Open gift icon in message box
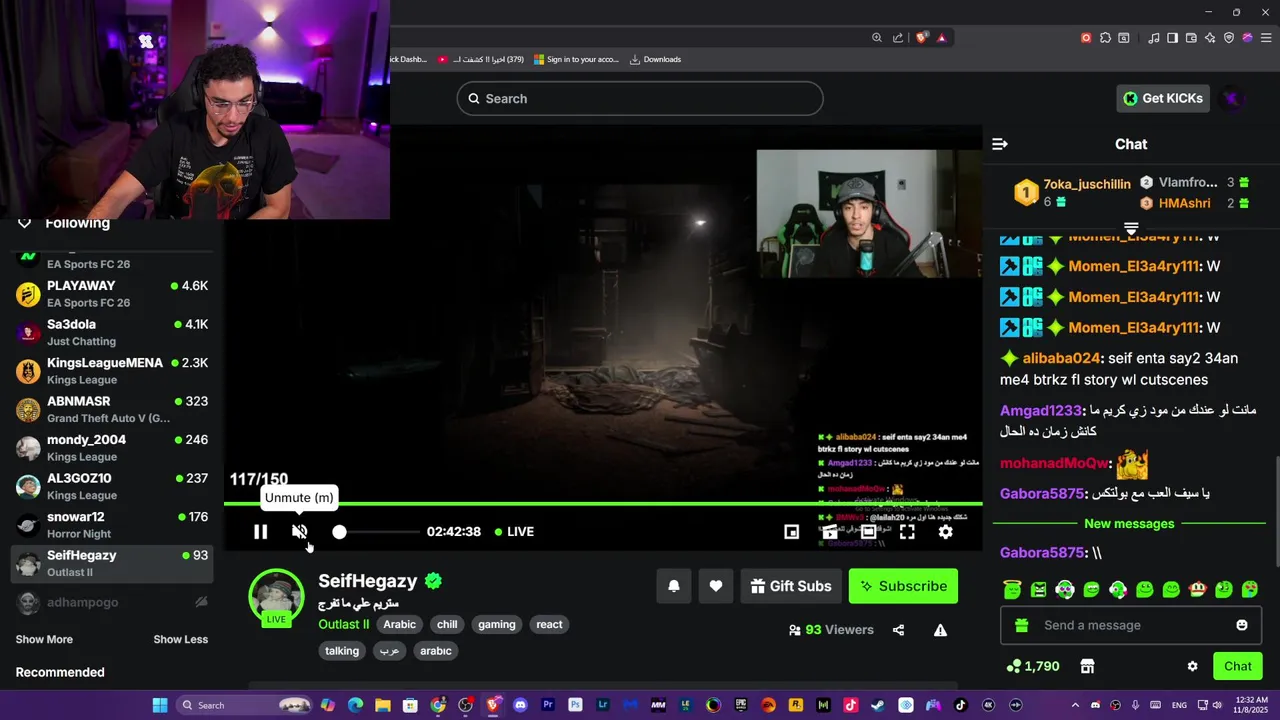This screenshot has width=1280, height=720. tap(1021, 625)
